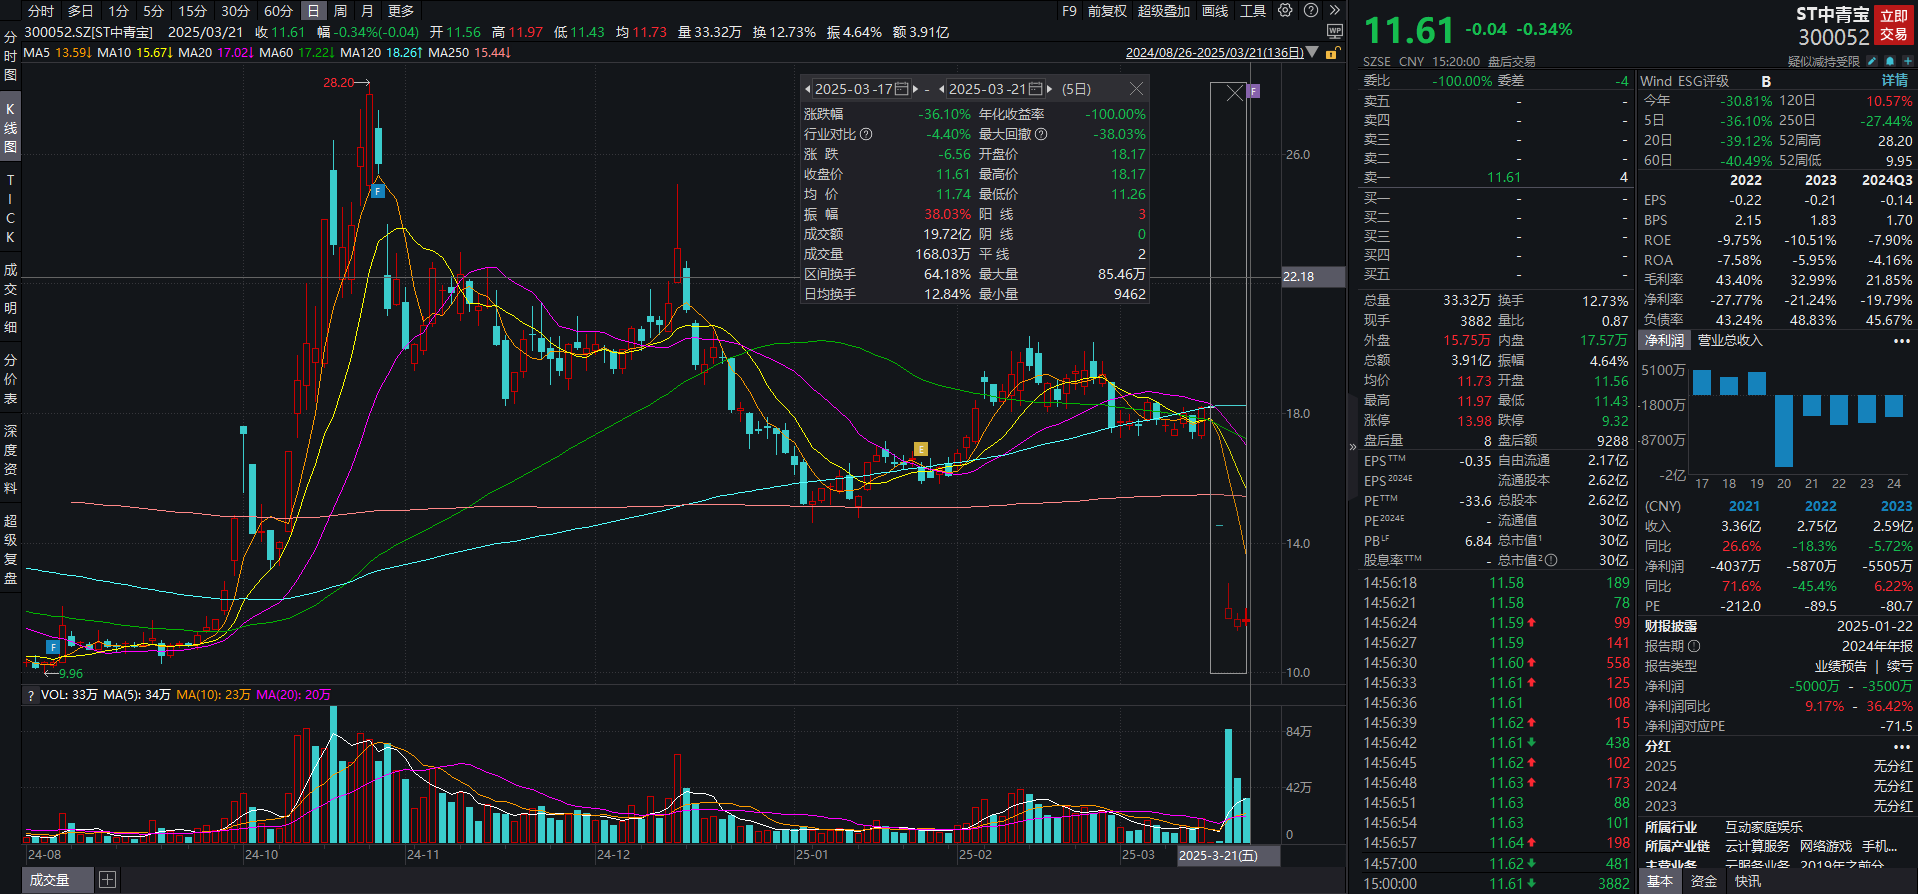Enable 超级叠加 overlay option
Image resolution: width=1918 pixels, height=894 pixels.
point(1164,11)
